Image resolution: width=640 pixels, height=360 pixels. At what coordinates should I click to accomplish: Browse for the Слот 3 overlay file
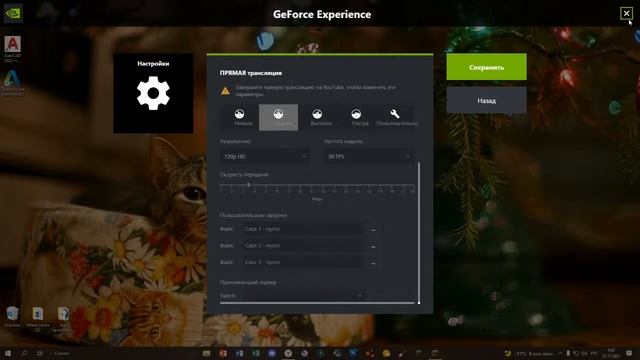pyautogui.click(x=373, y=262)
